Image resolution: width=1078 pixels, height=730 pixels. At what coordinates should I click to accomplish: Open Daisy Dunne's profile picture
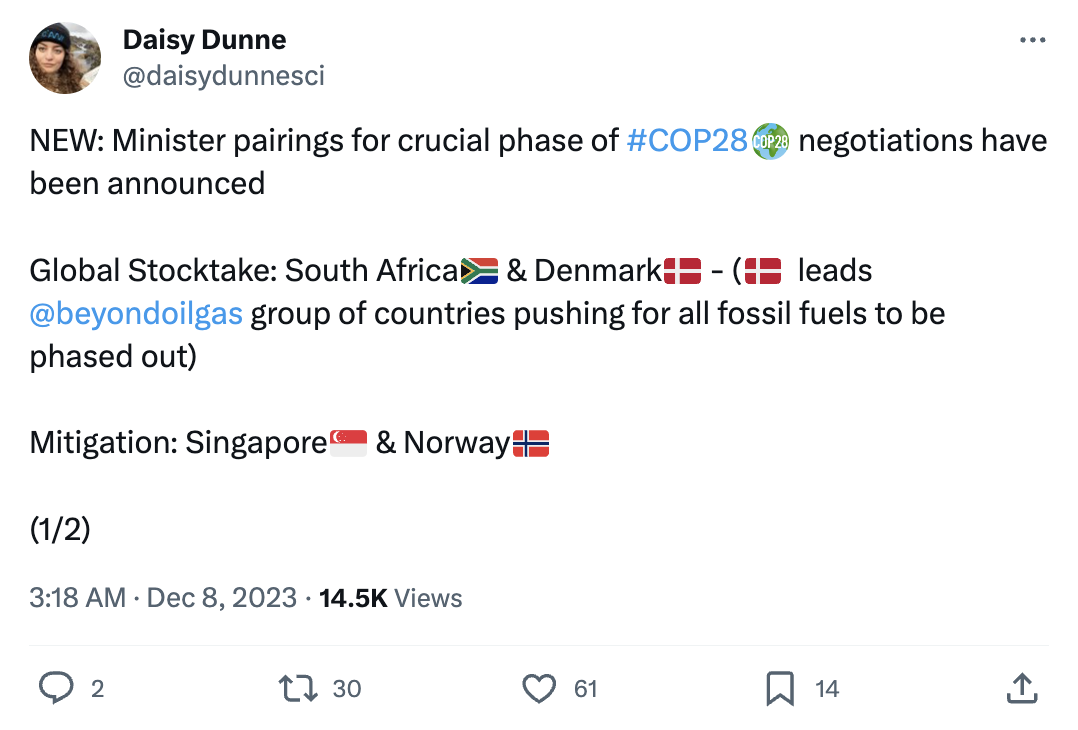tap(65, 57)
